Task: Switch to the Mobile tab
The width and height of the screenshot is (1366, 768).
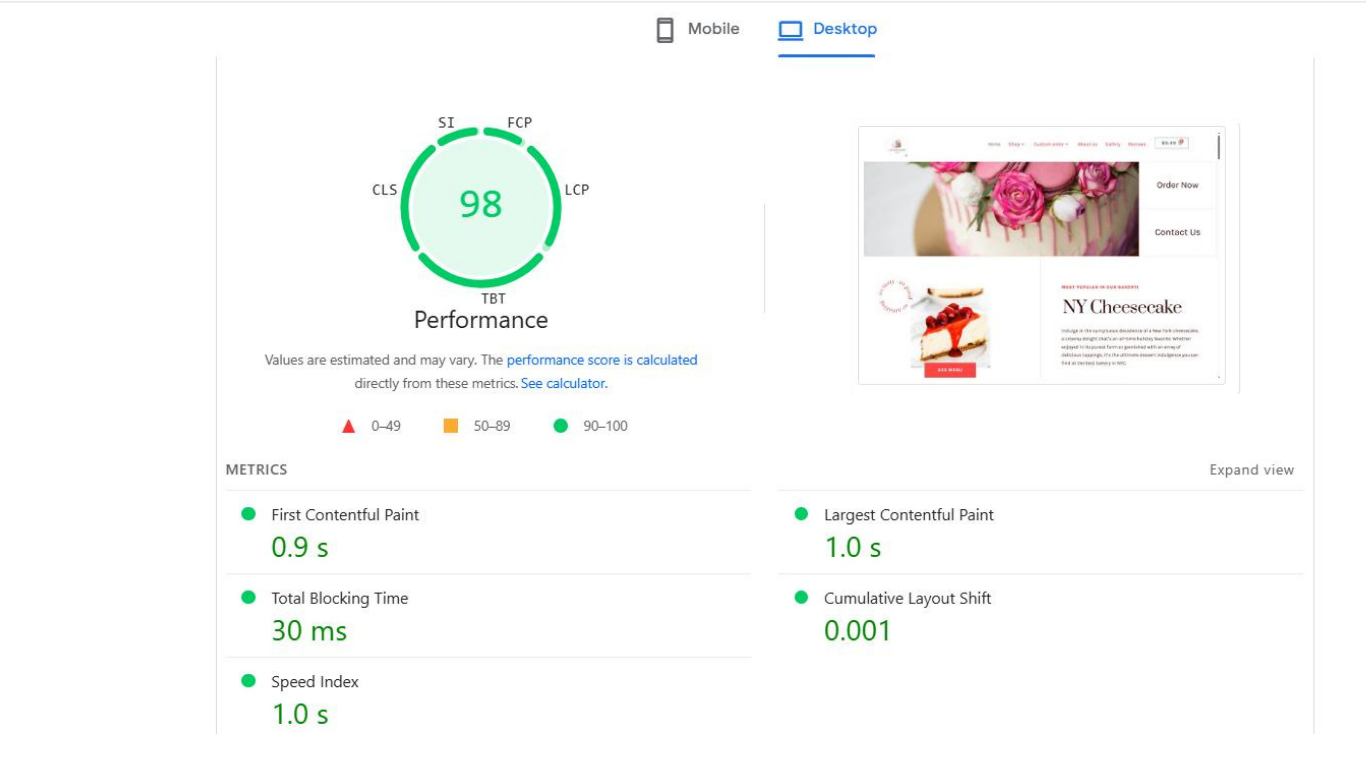Action: pyautogui.click(x=713, y=29)
